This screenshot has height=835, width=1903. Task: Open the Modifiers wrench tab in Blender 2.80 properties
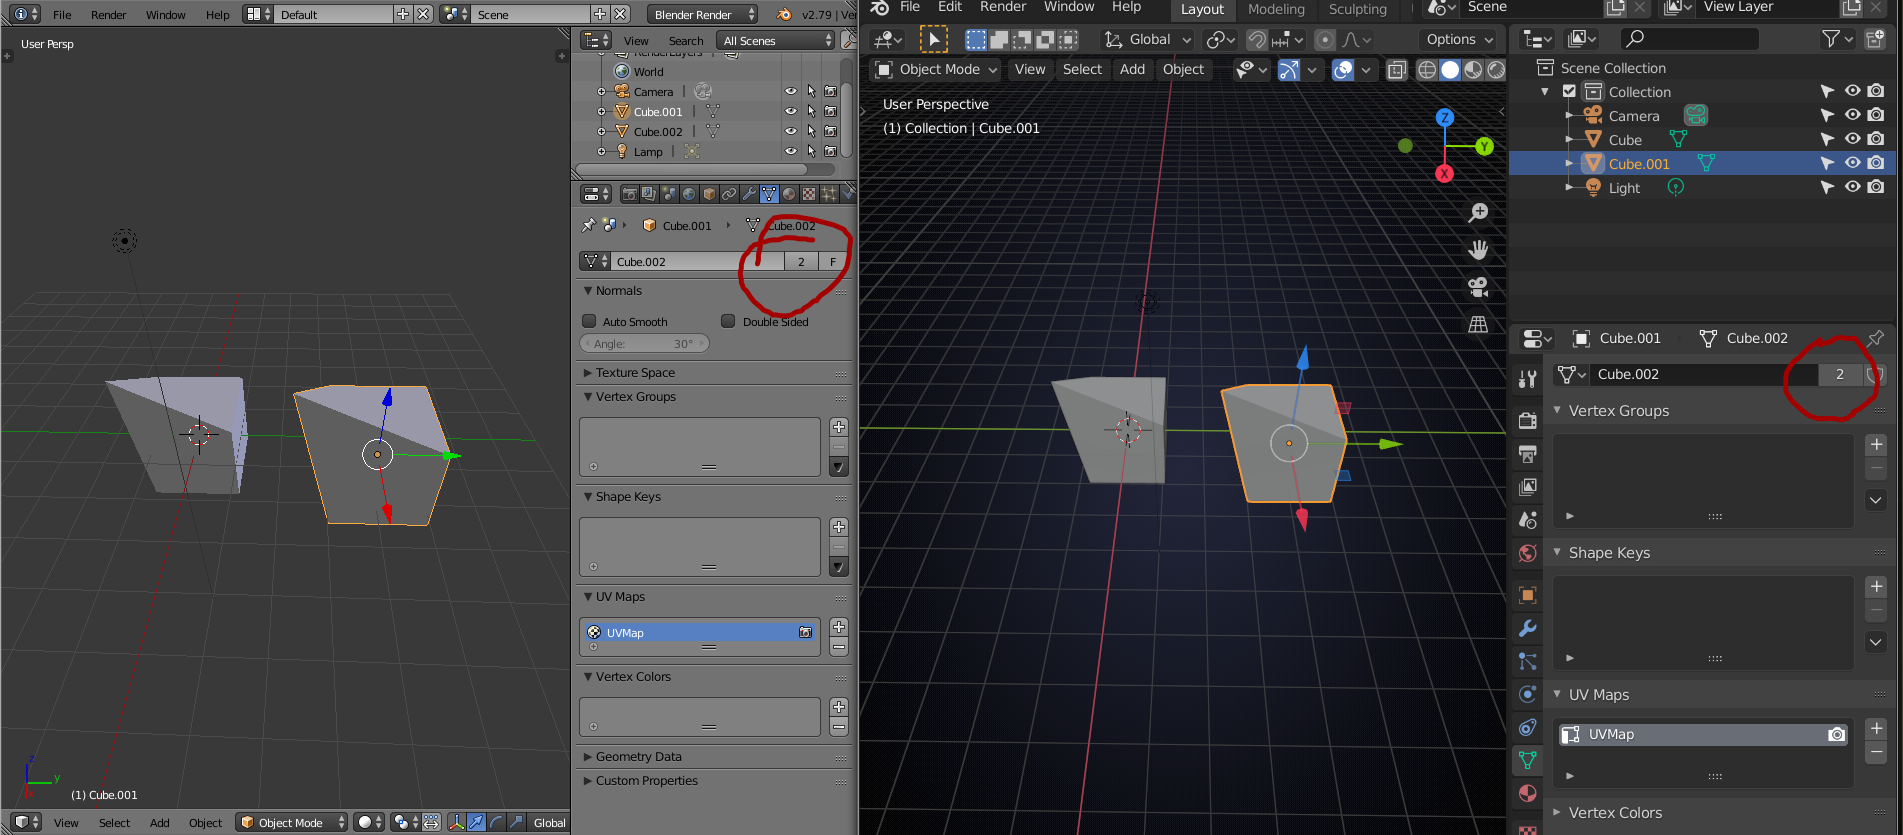click(x=1527, y=629)
